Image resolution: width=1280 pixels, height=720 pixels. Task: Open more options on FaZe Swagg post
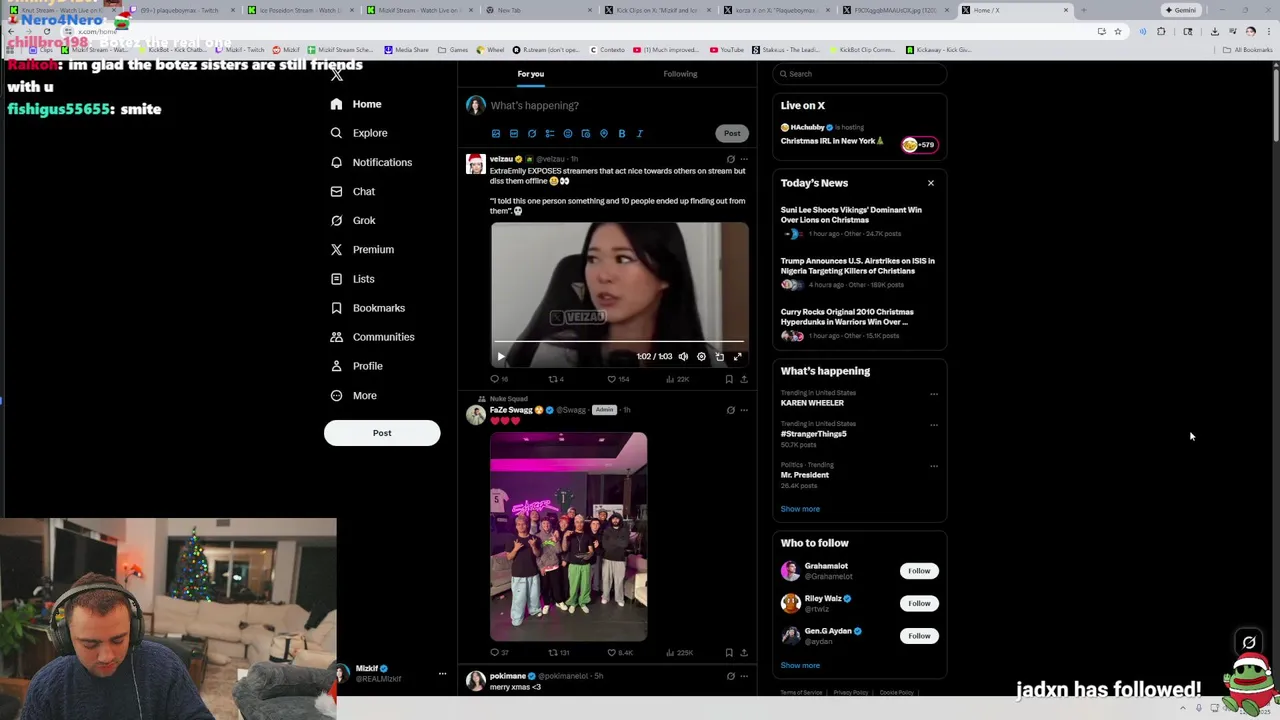[x=744, y=410]
